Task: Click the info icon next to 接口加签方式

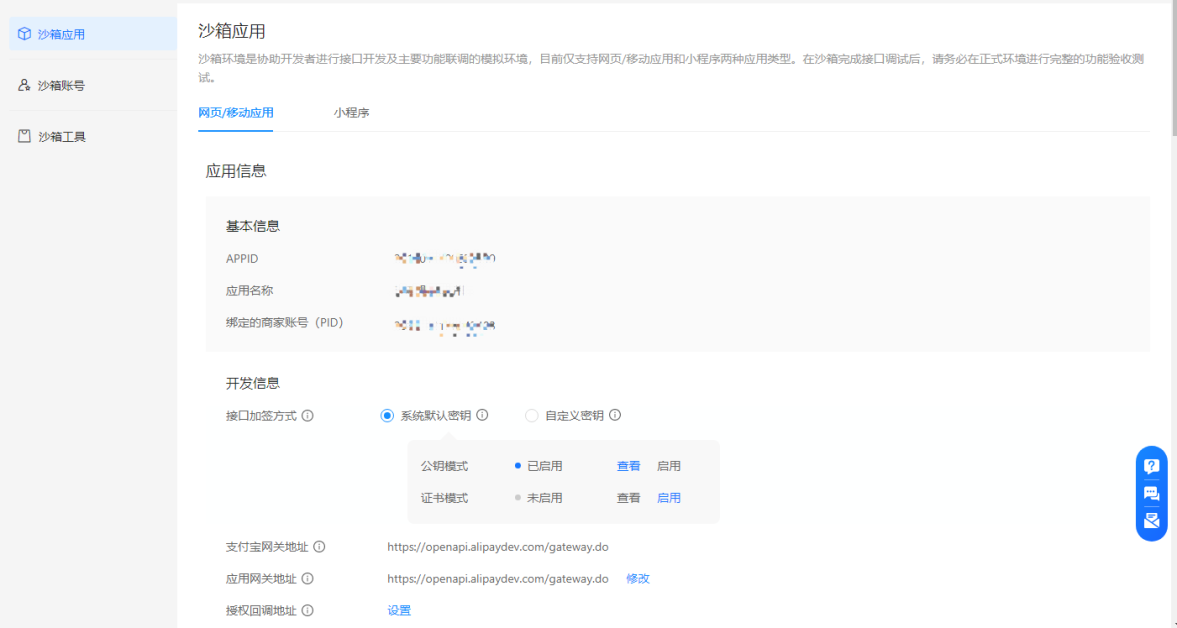Action: point(307,415)
